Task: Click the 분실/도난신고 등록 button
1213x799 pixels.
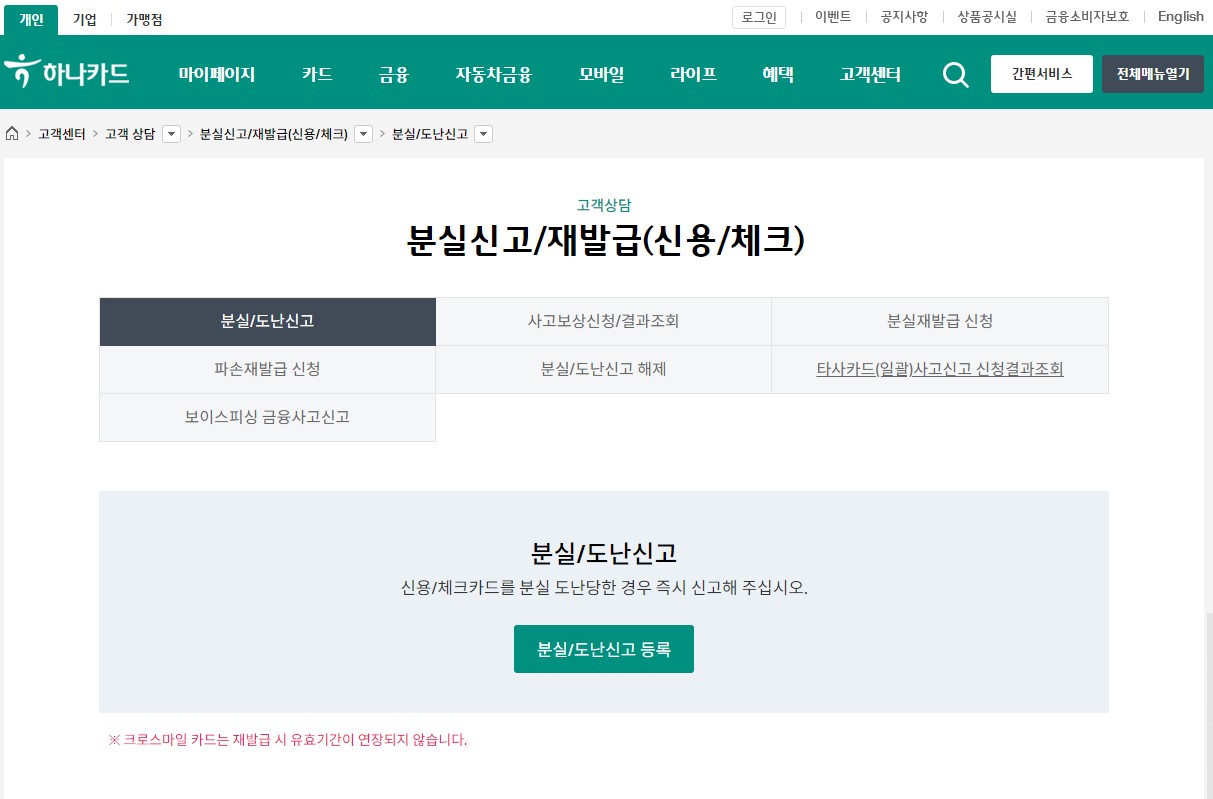Action: [603, 648]
